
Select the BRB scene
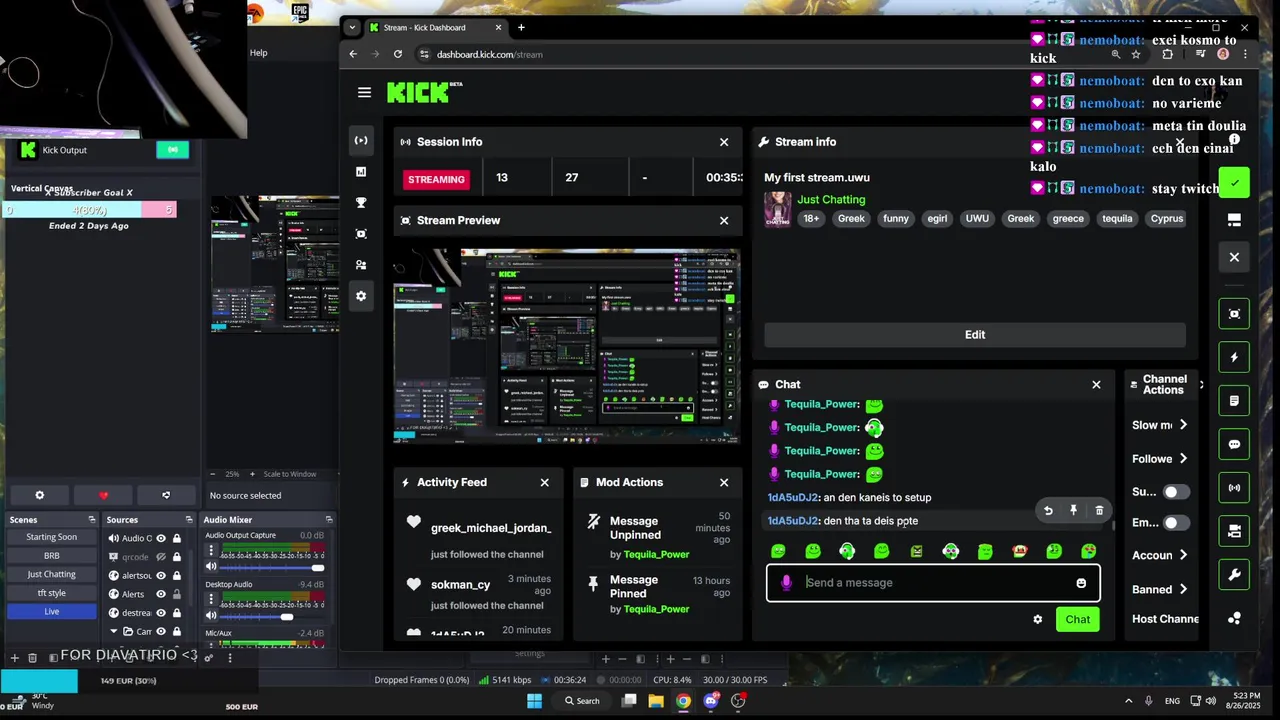point(52,556)
